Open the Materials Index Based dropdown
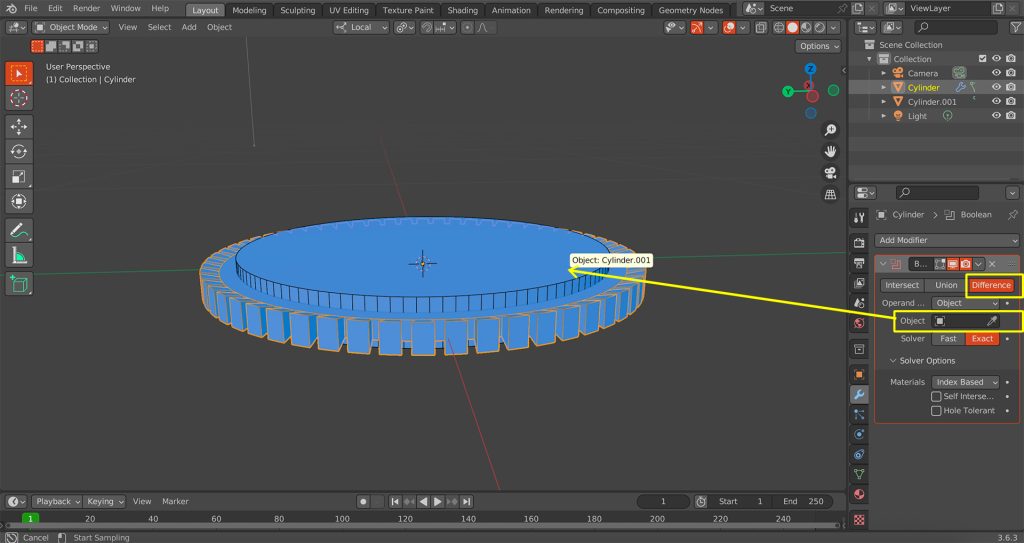1024x543 pixels. (965, 382)
